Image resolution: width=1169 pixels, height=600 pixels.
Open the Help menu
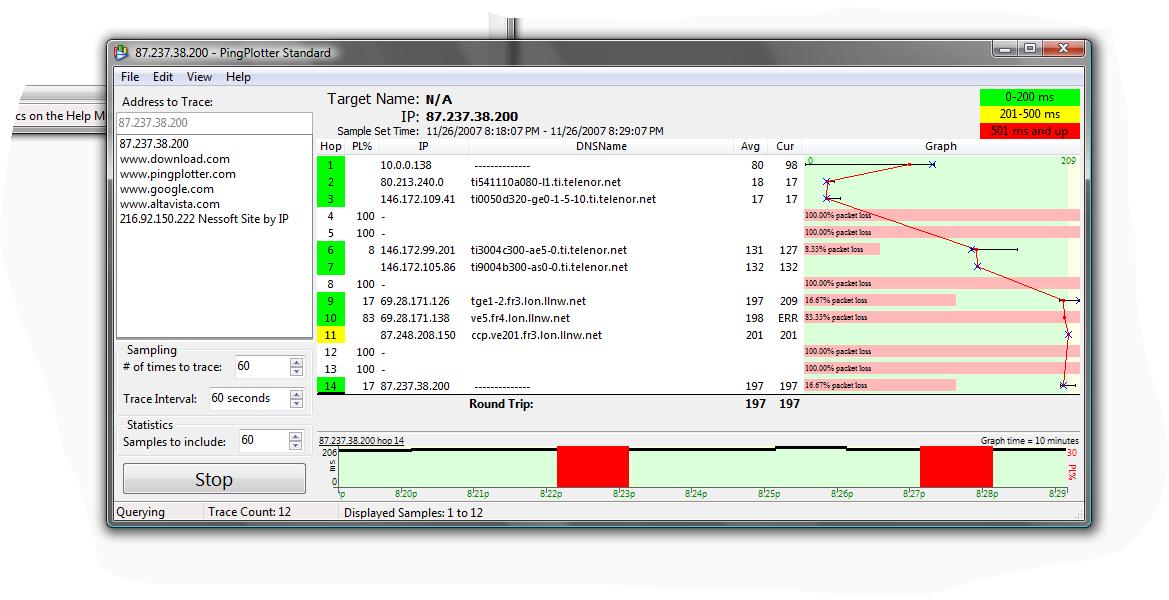[239, 77]
